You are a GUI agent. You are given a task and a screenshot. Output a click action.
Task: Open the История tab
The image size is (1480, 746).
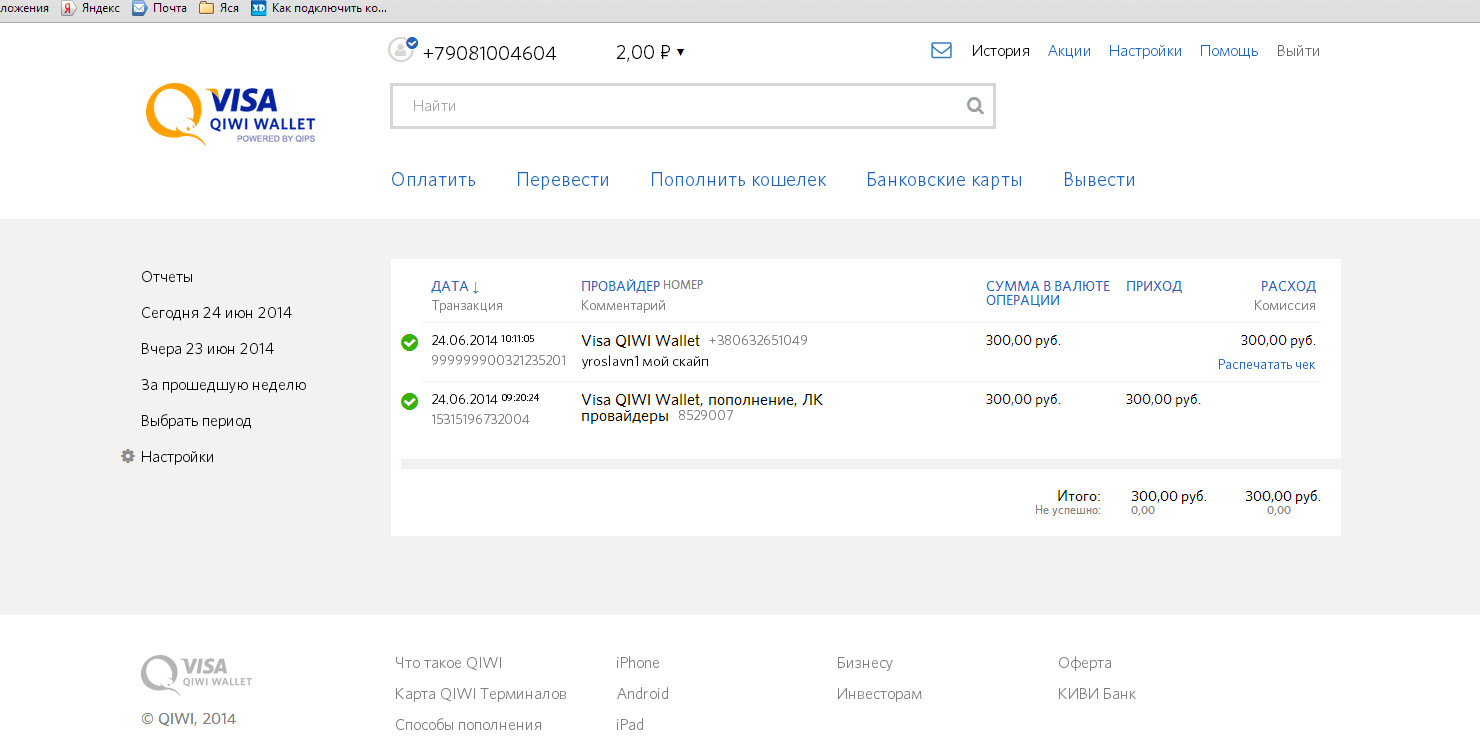pyautogui.click(x=1000, y=51)
